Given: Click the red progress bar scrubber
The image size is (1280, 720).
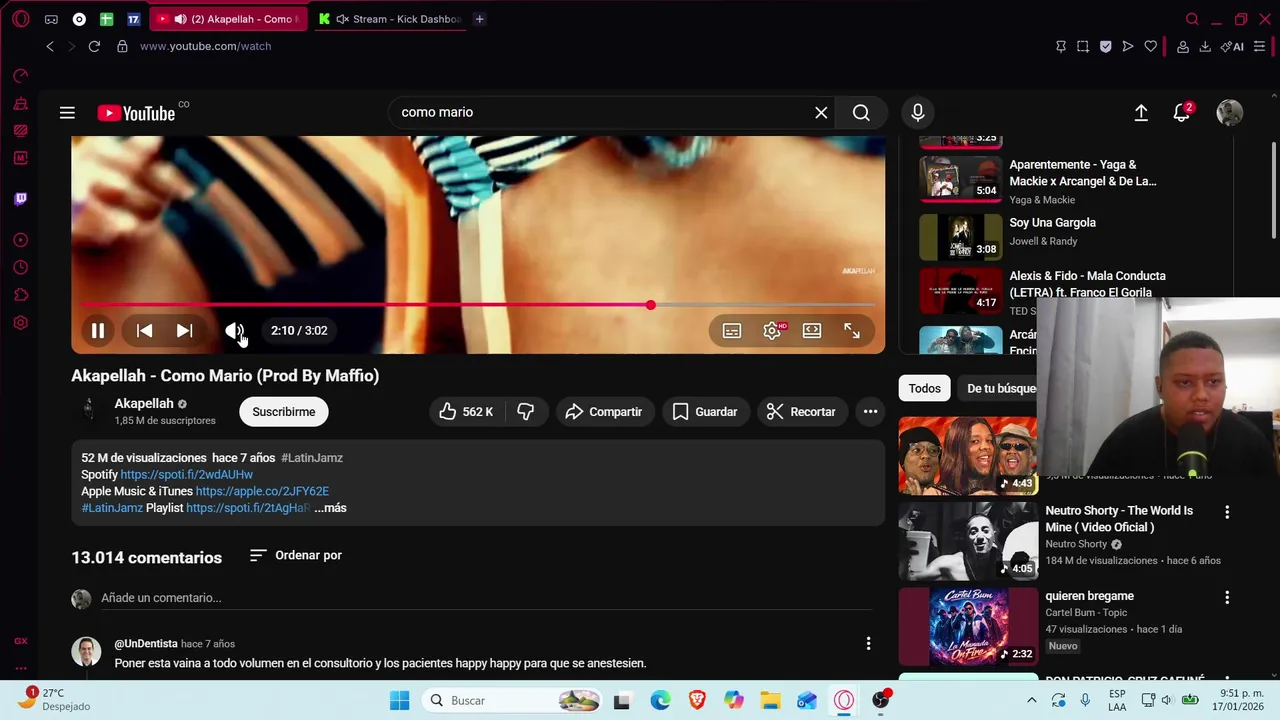Looking at the screenshot, I should 650,305.
